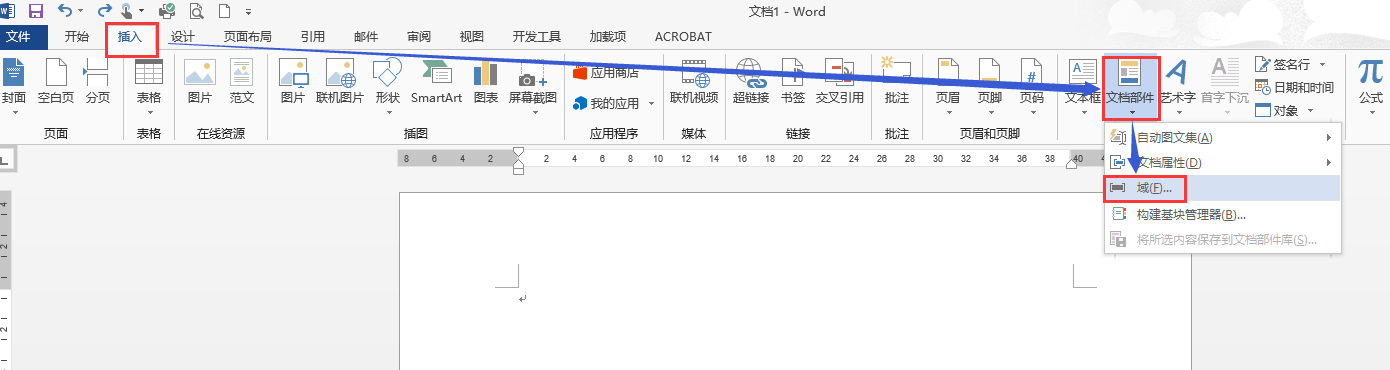Switch to the Design (设计) tab
1390x370 pixels.
pyautogui.click(x=182, y=37)
